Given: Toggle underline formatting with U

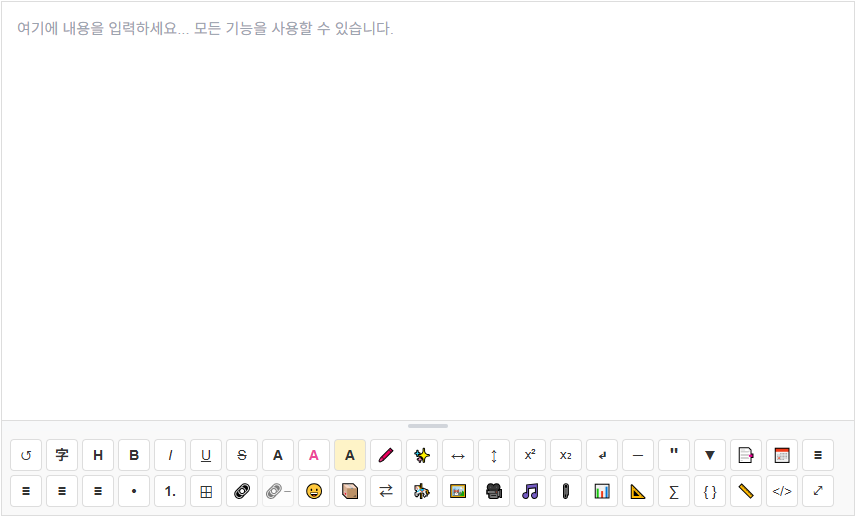Looking at the screenshot, I should click(206, 455).
